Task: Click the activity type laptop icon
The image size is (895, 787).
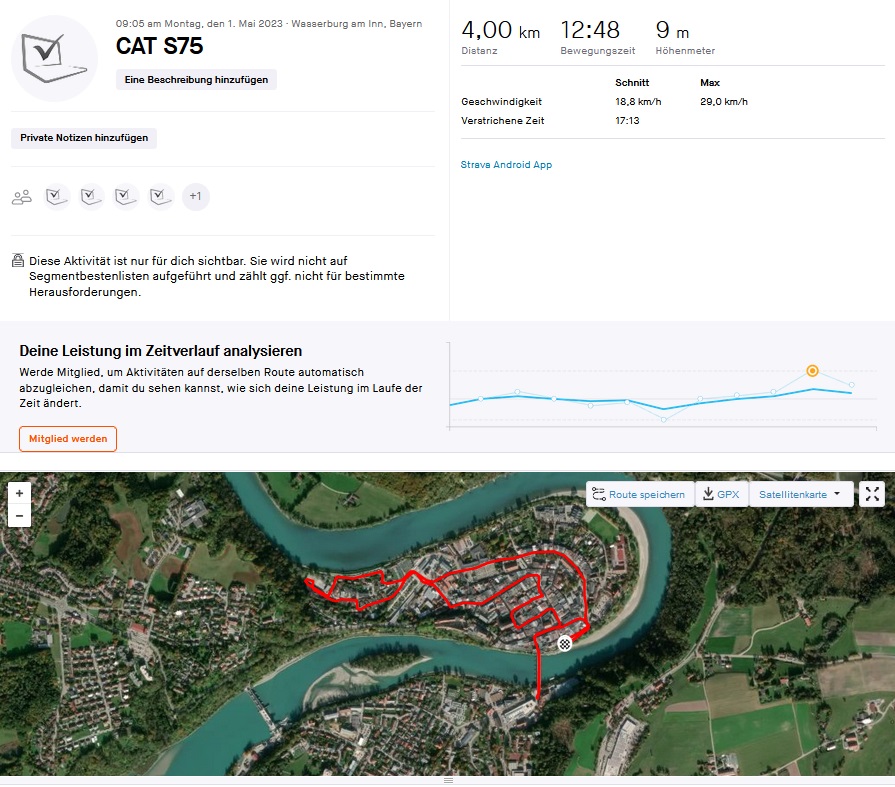Action: coord(54,57)
